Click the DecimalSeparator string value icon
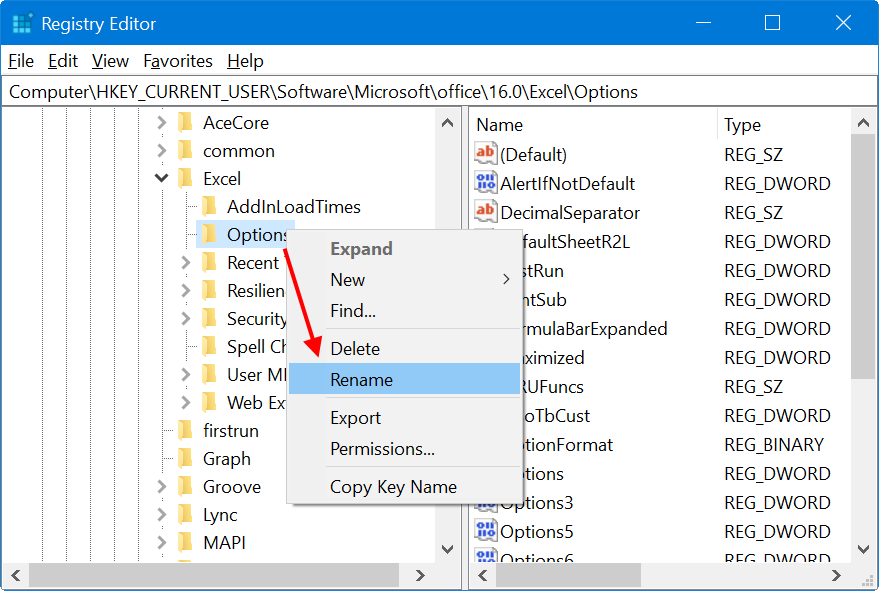 (486, 212)
